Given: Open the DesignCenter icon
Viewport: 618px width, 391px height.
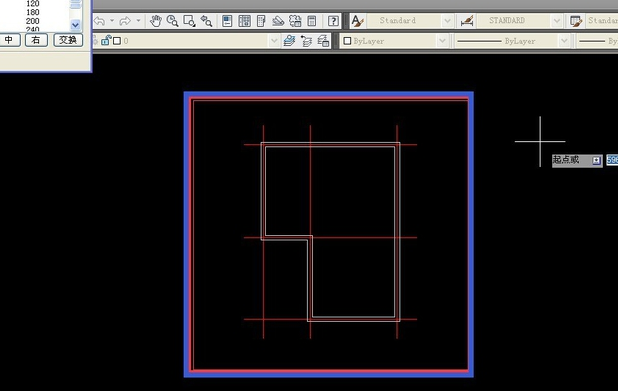Looking at the screenshot, I should point(244,20).
